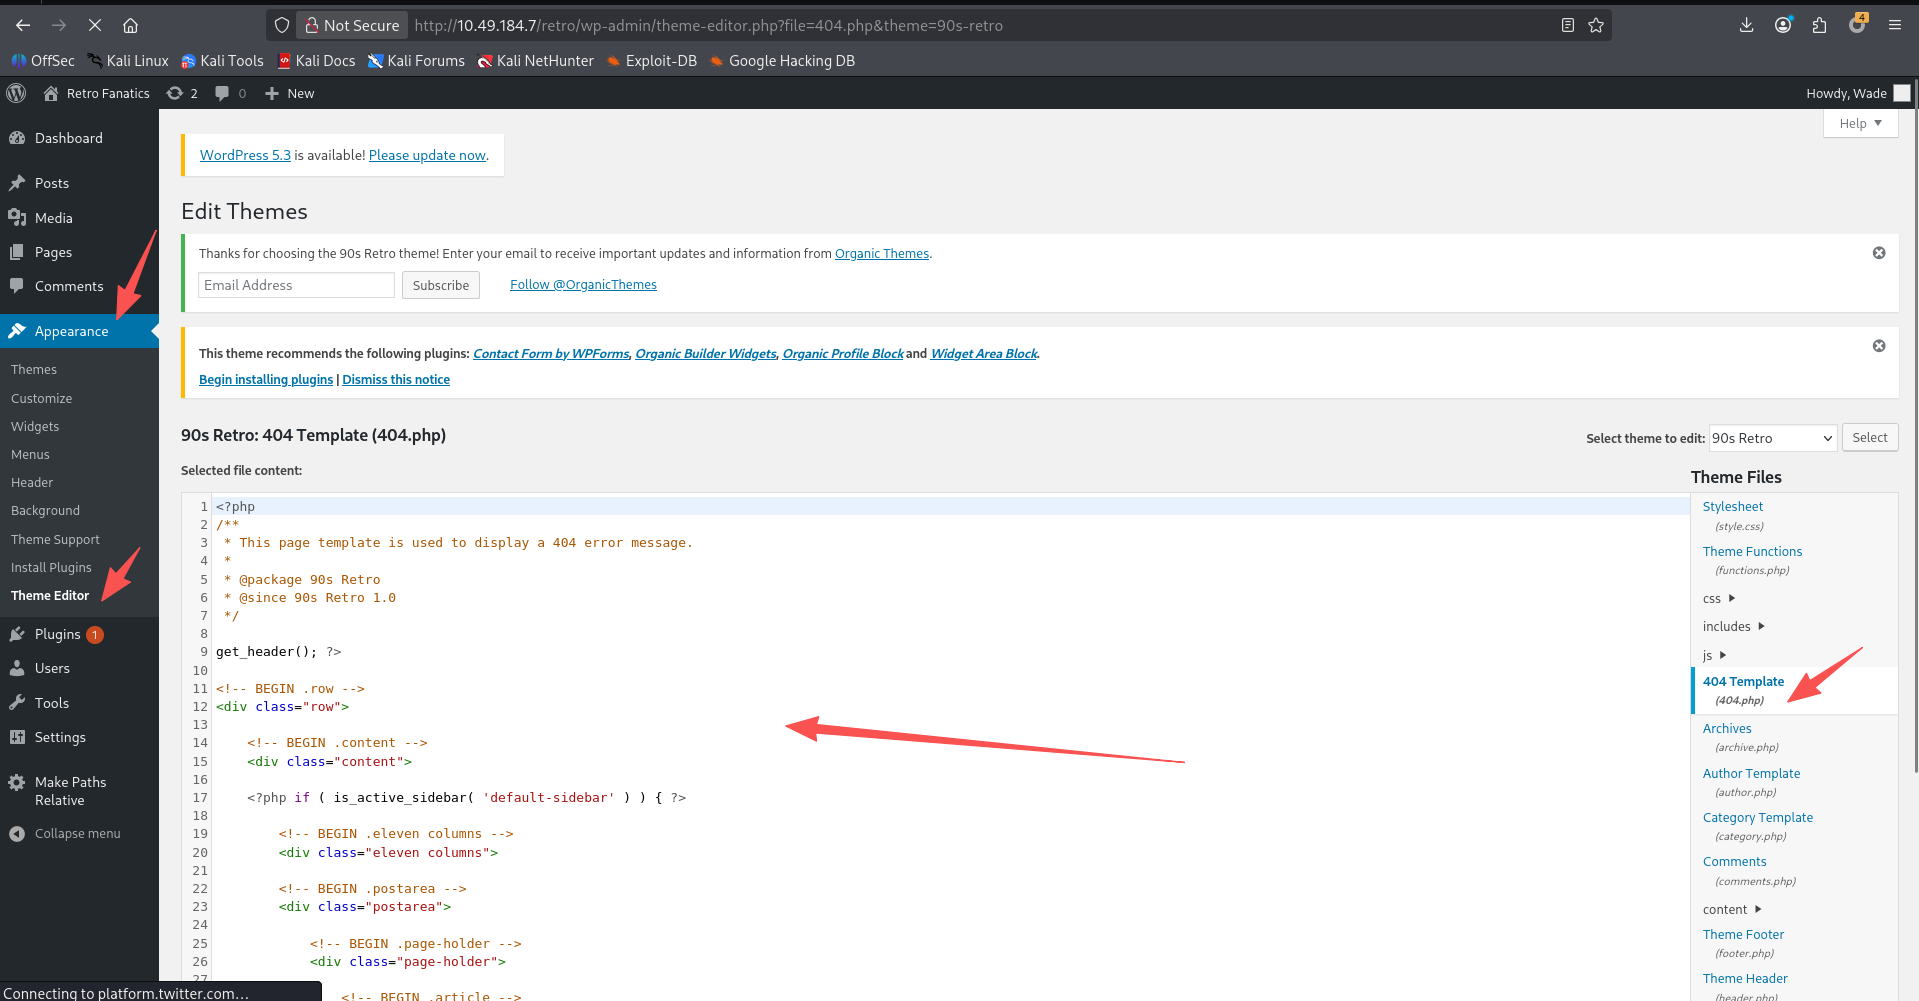Screen dimensions: 1919x1001
Task: Open the updates icon in admin bar
Action: [x=182, y=93]
